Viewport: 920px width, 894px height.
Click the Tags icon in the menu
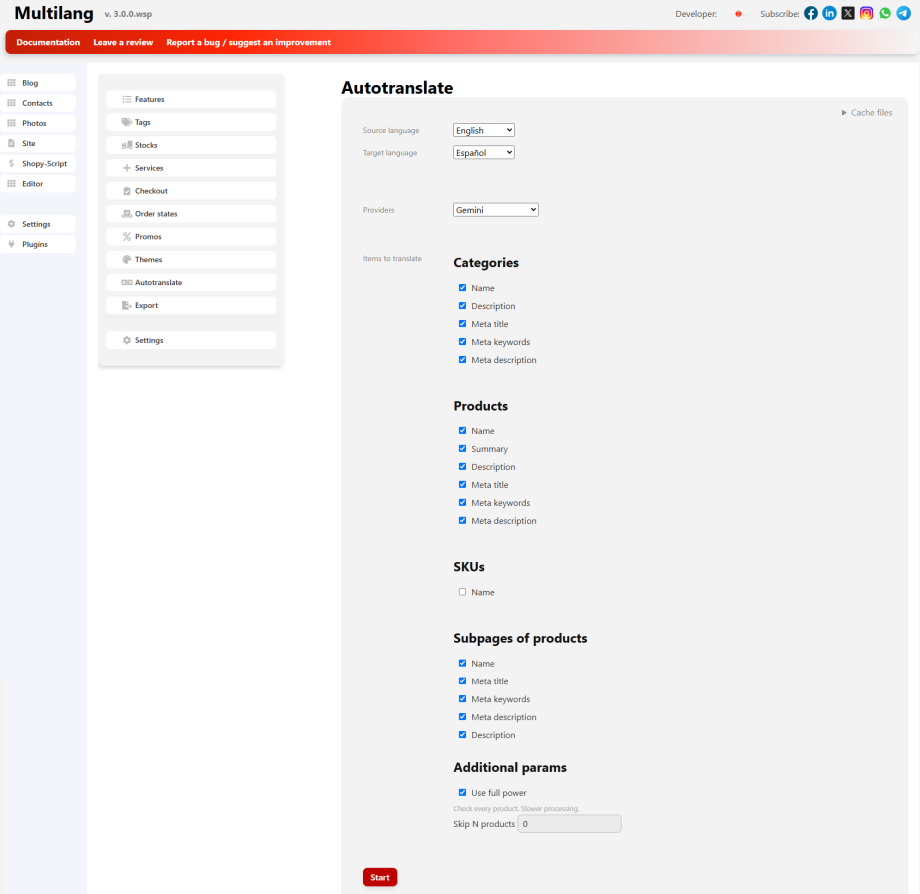[x=126, y=122]
